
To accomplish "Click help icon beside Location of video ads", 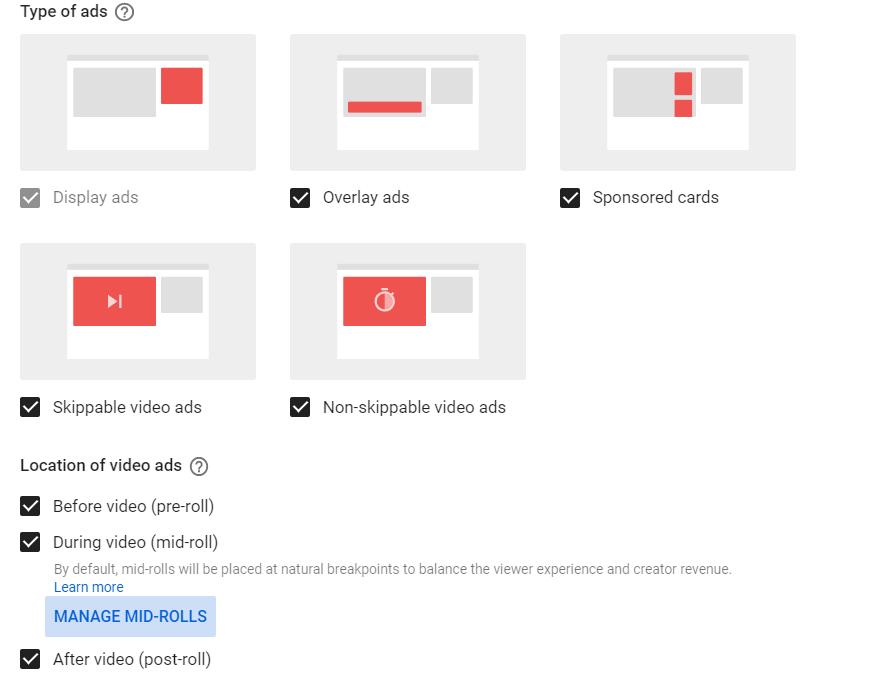I will coord(199,466).
